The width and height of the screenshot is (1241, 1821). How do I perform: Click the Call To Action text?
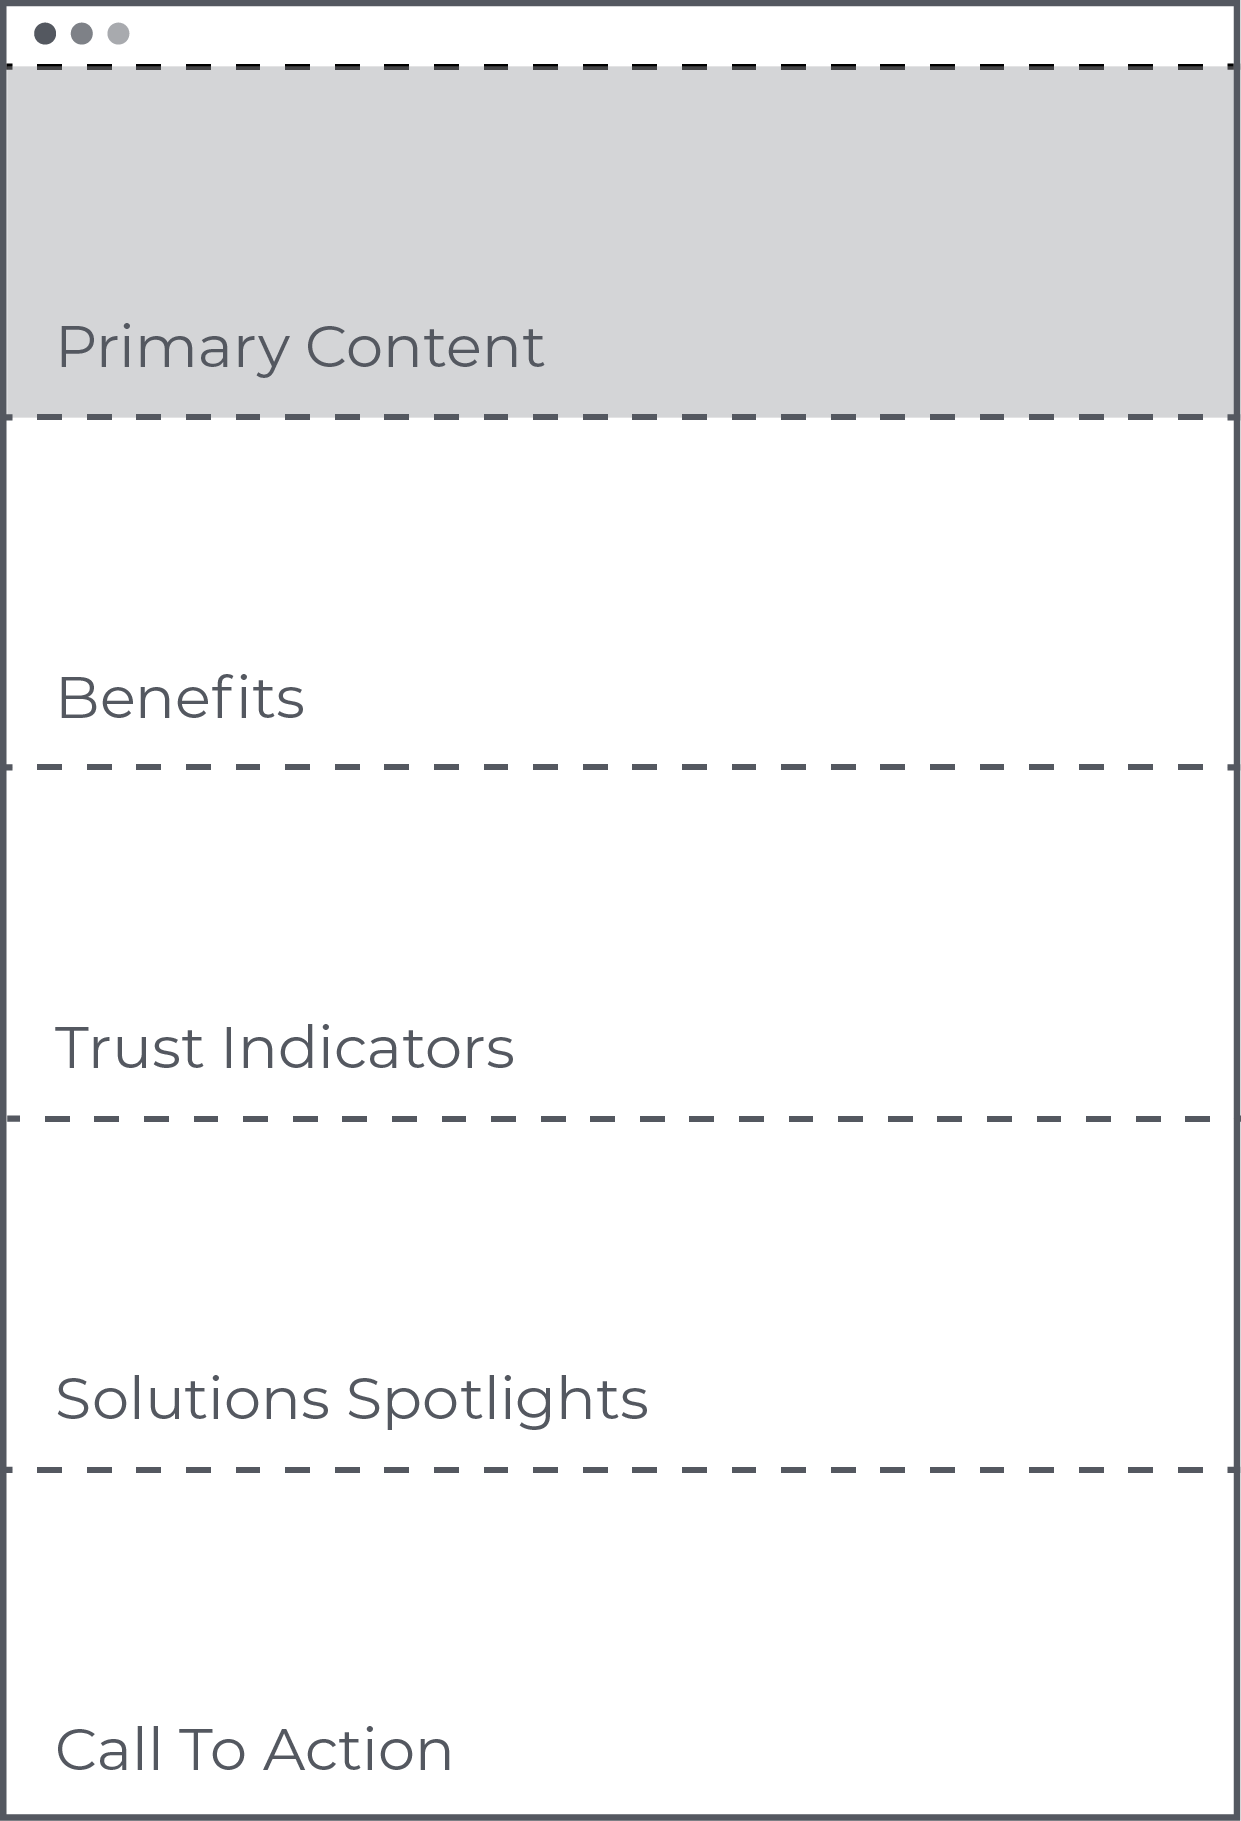254,1750
